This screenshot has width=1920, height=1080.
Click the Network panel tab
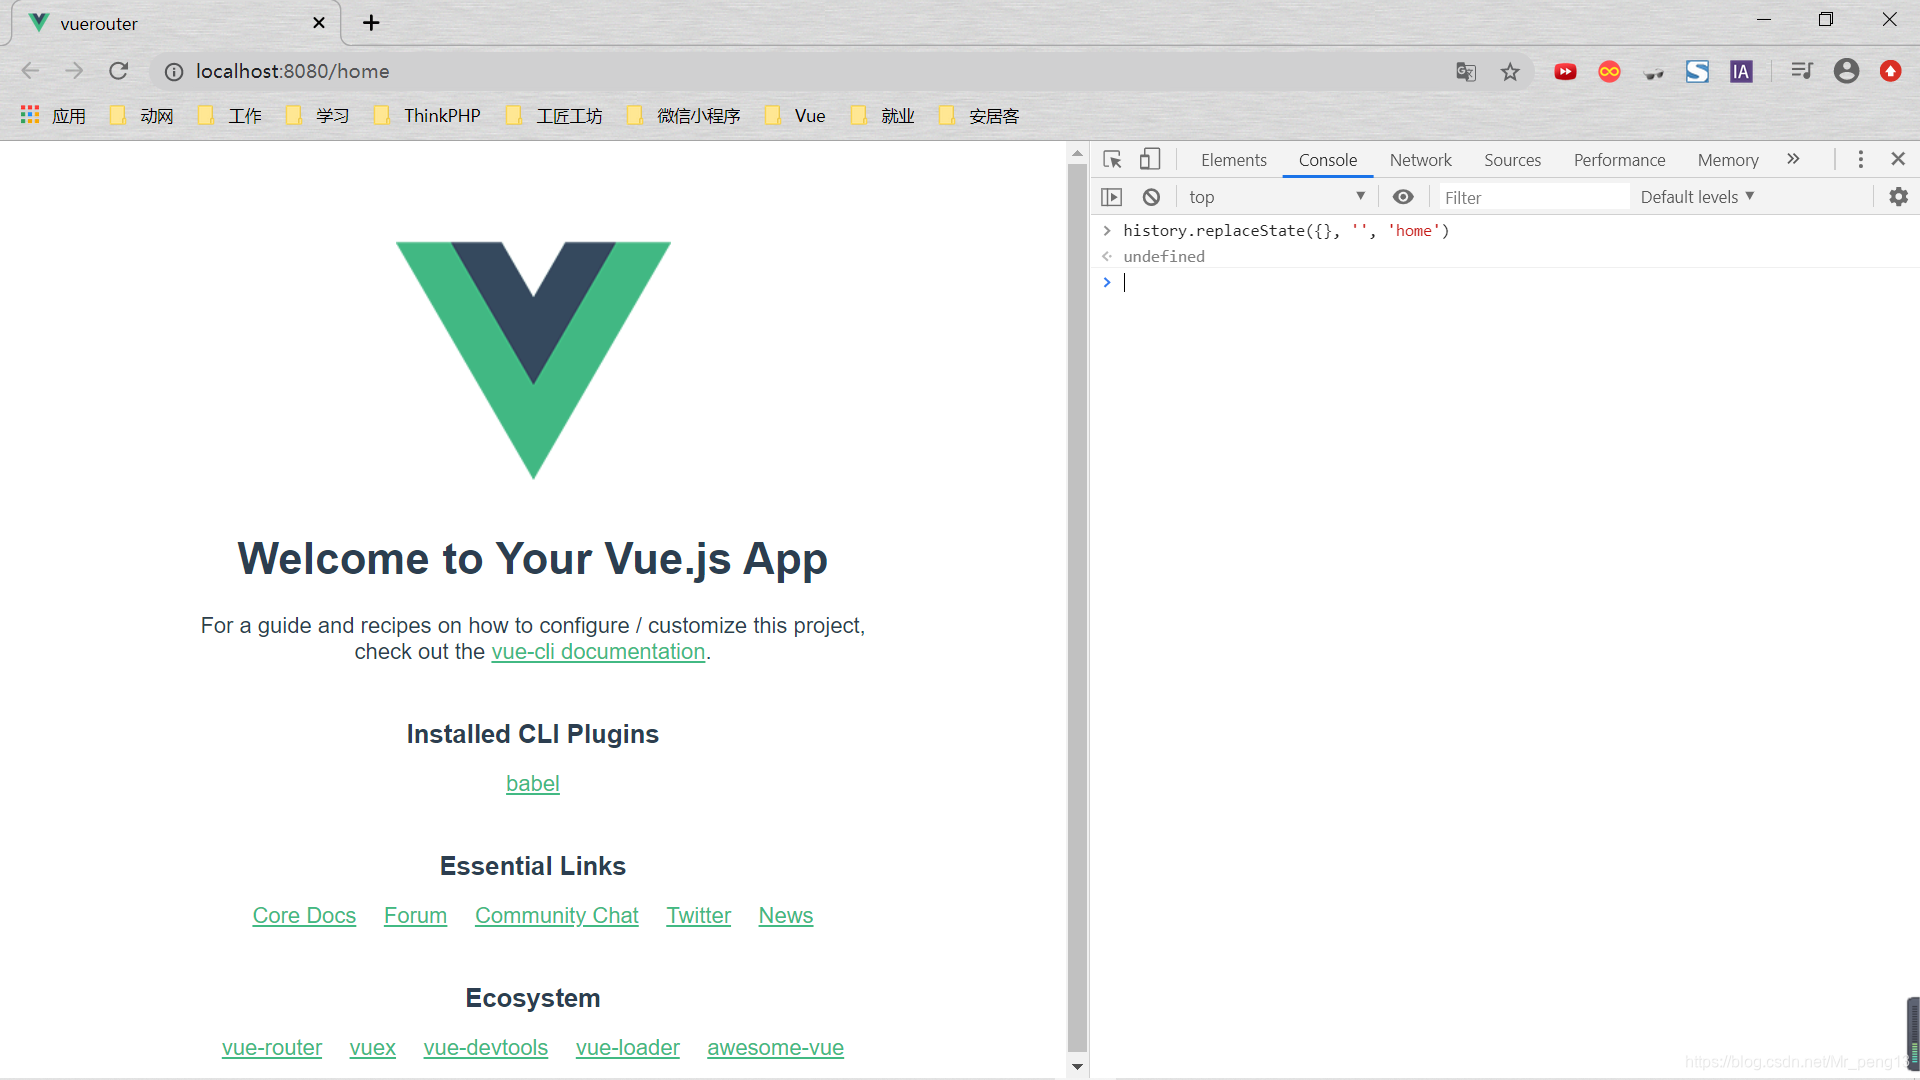coord(1422,158)
